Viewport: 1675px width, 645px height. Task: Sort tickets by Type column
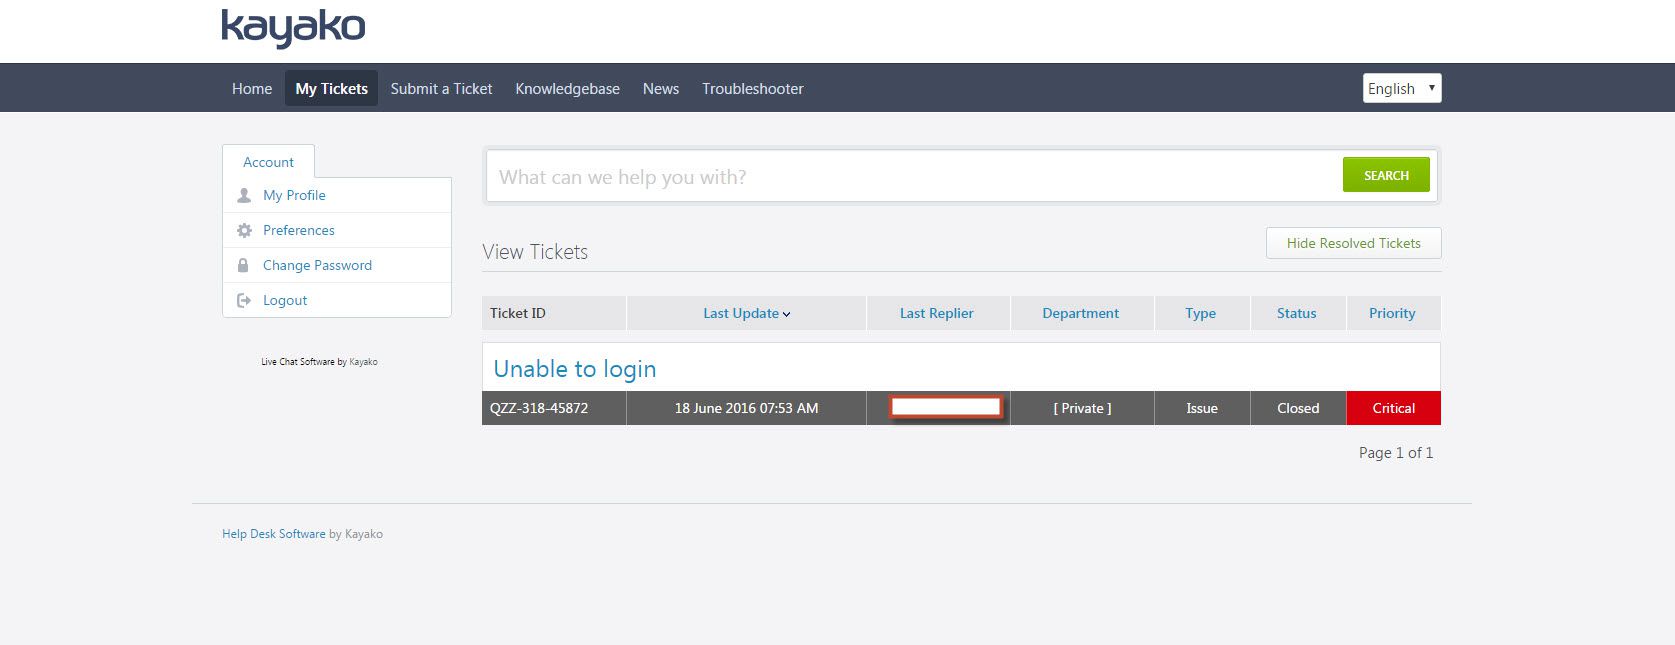1201,313
